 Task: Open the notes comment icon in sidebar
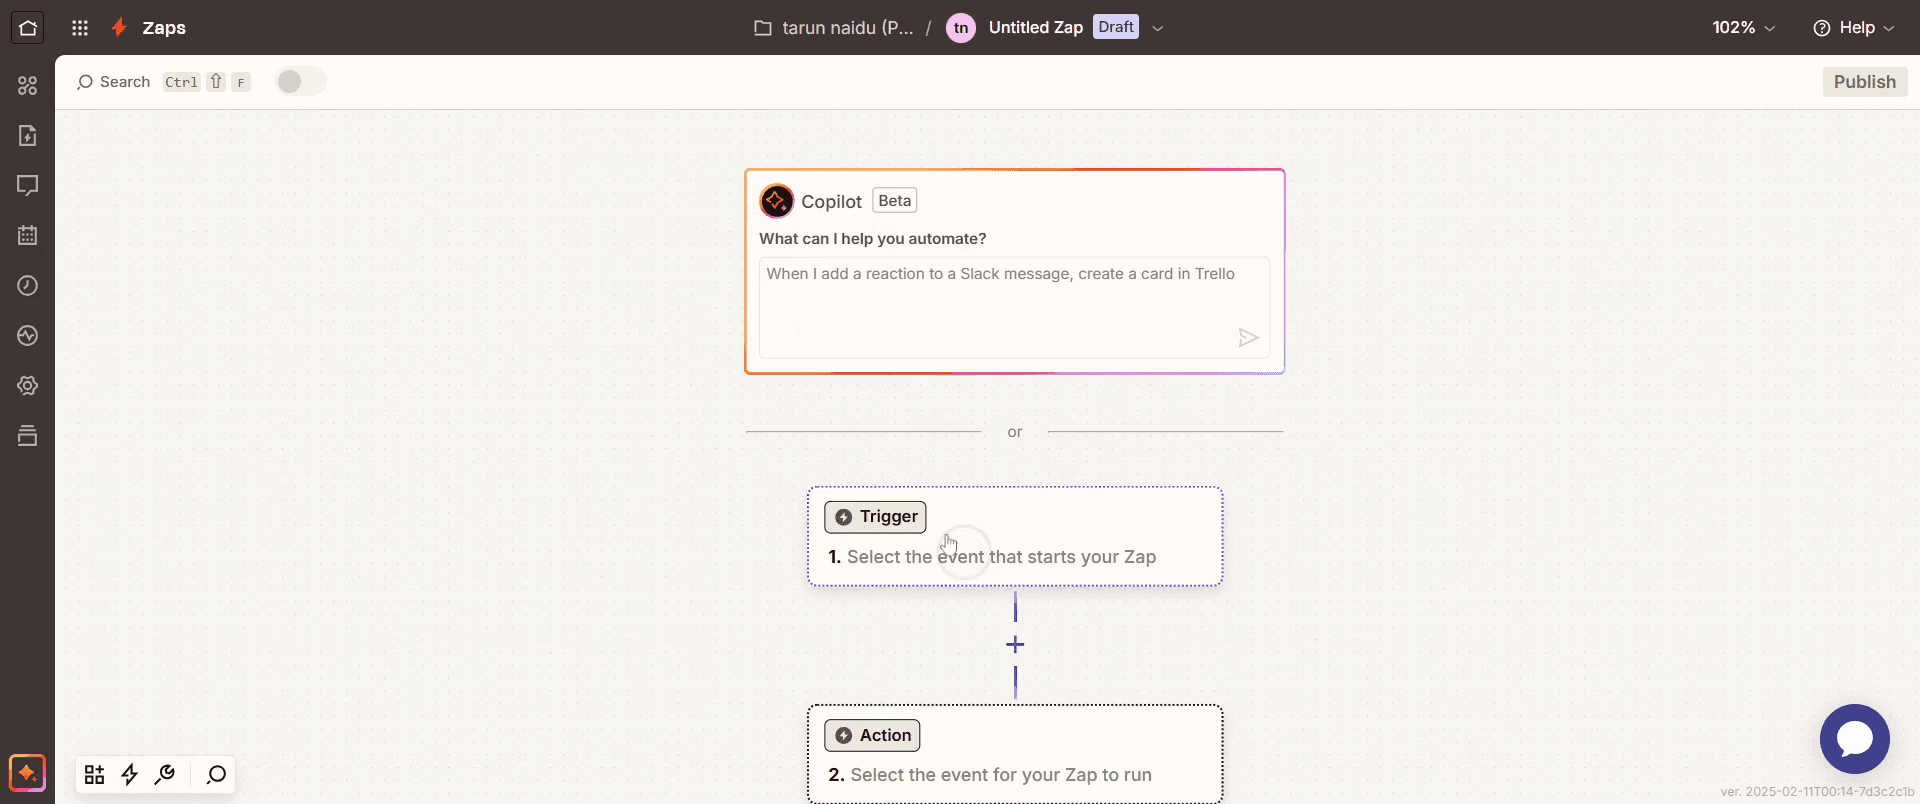click(x=27, y=186)
